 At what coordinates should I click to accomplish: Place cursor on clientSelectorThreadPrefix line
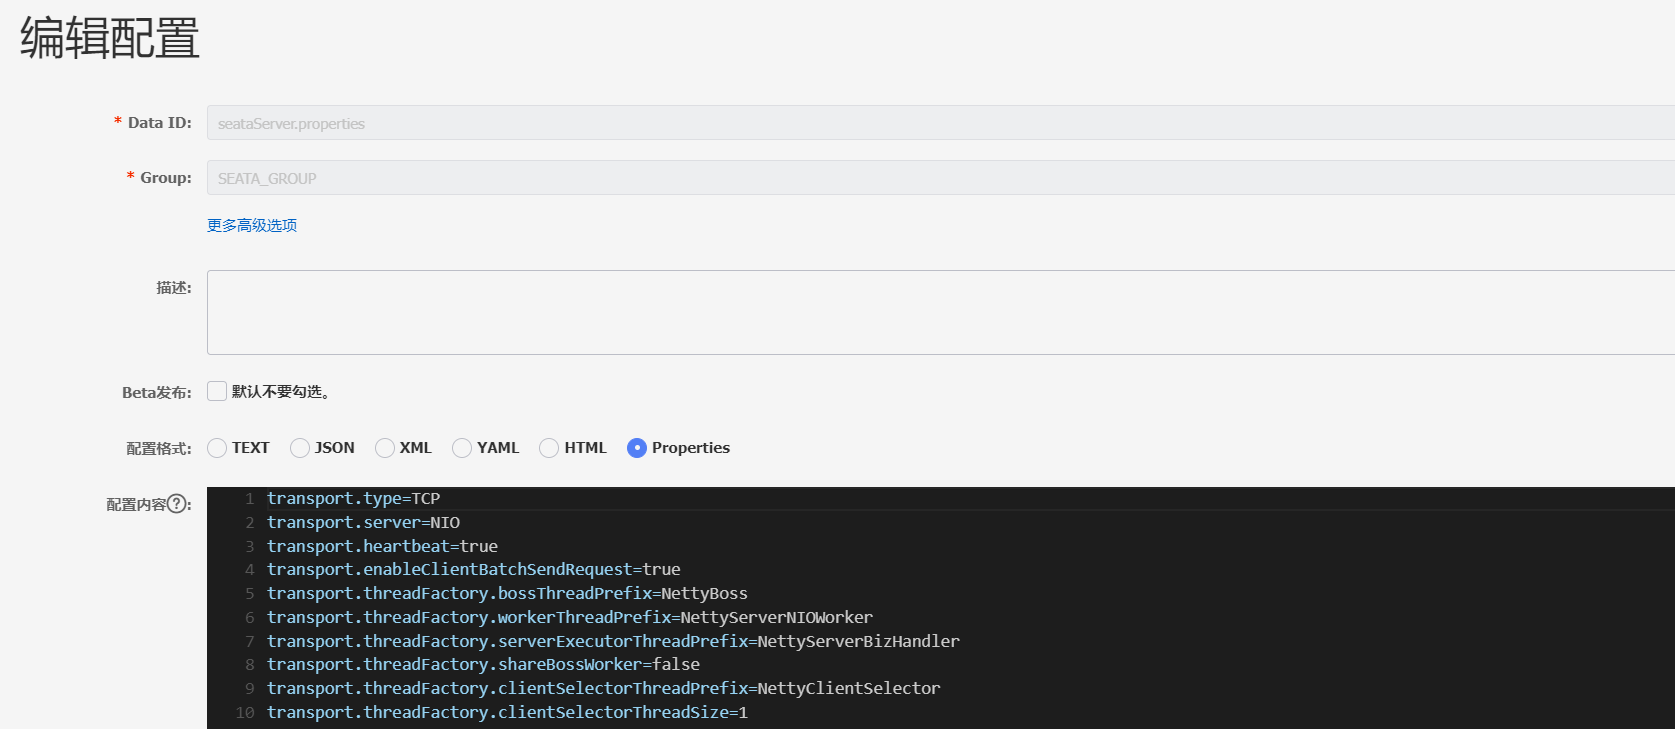tap(603, 688)
